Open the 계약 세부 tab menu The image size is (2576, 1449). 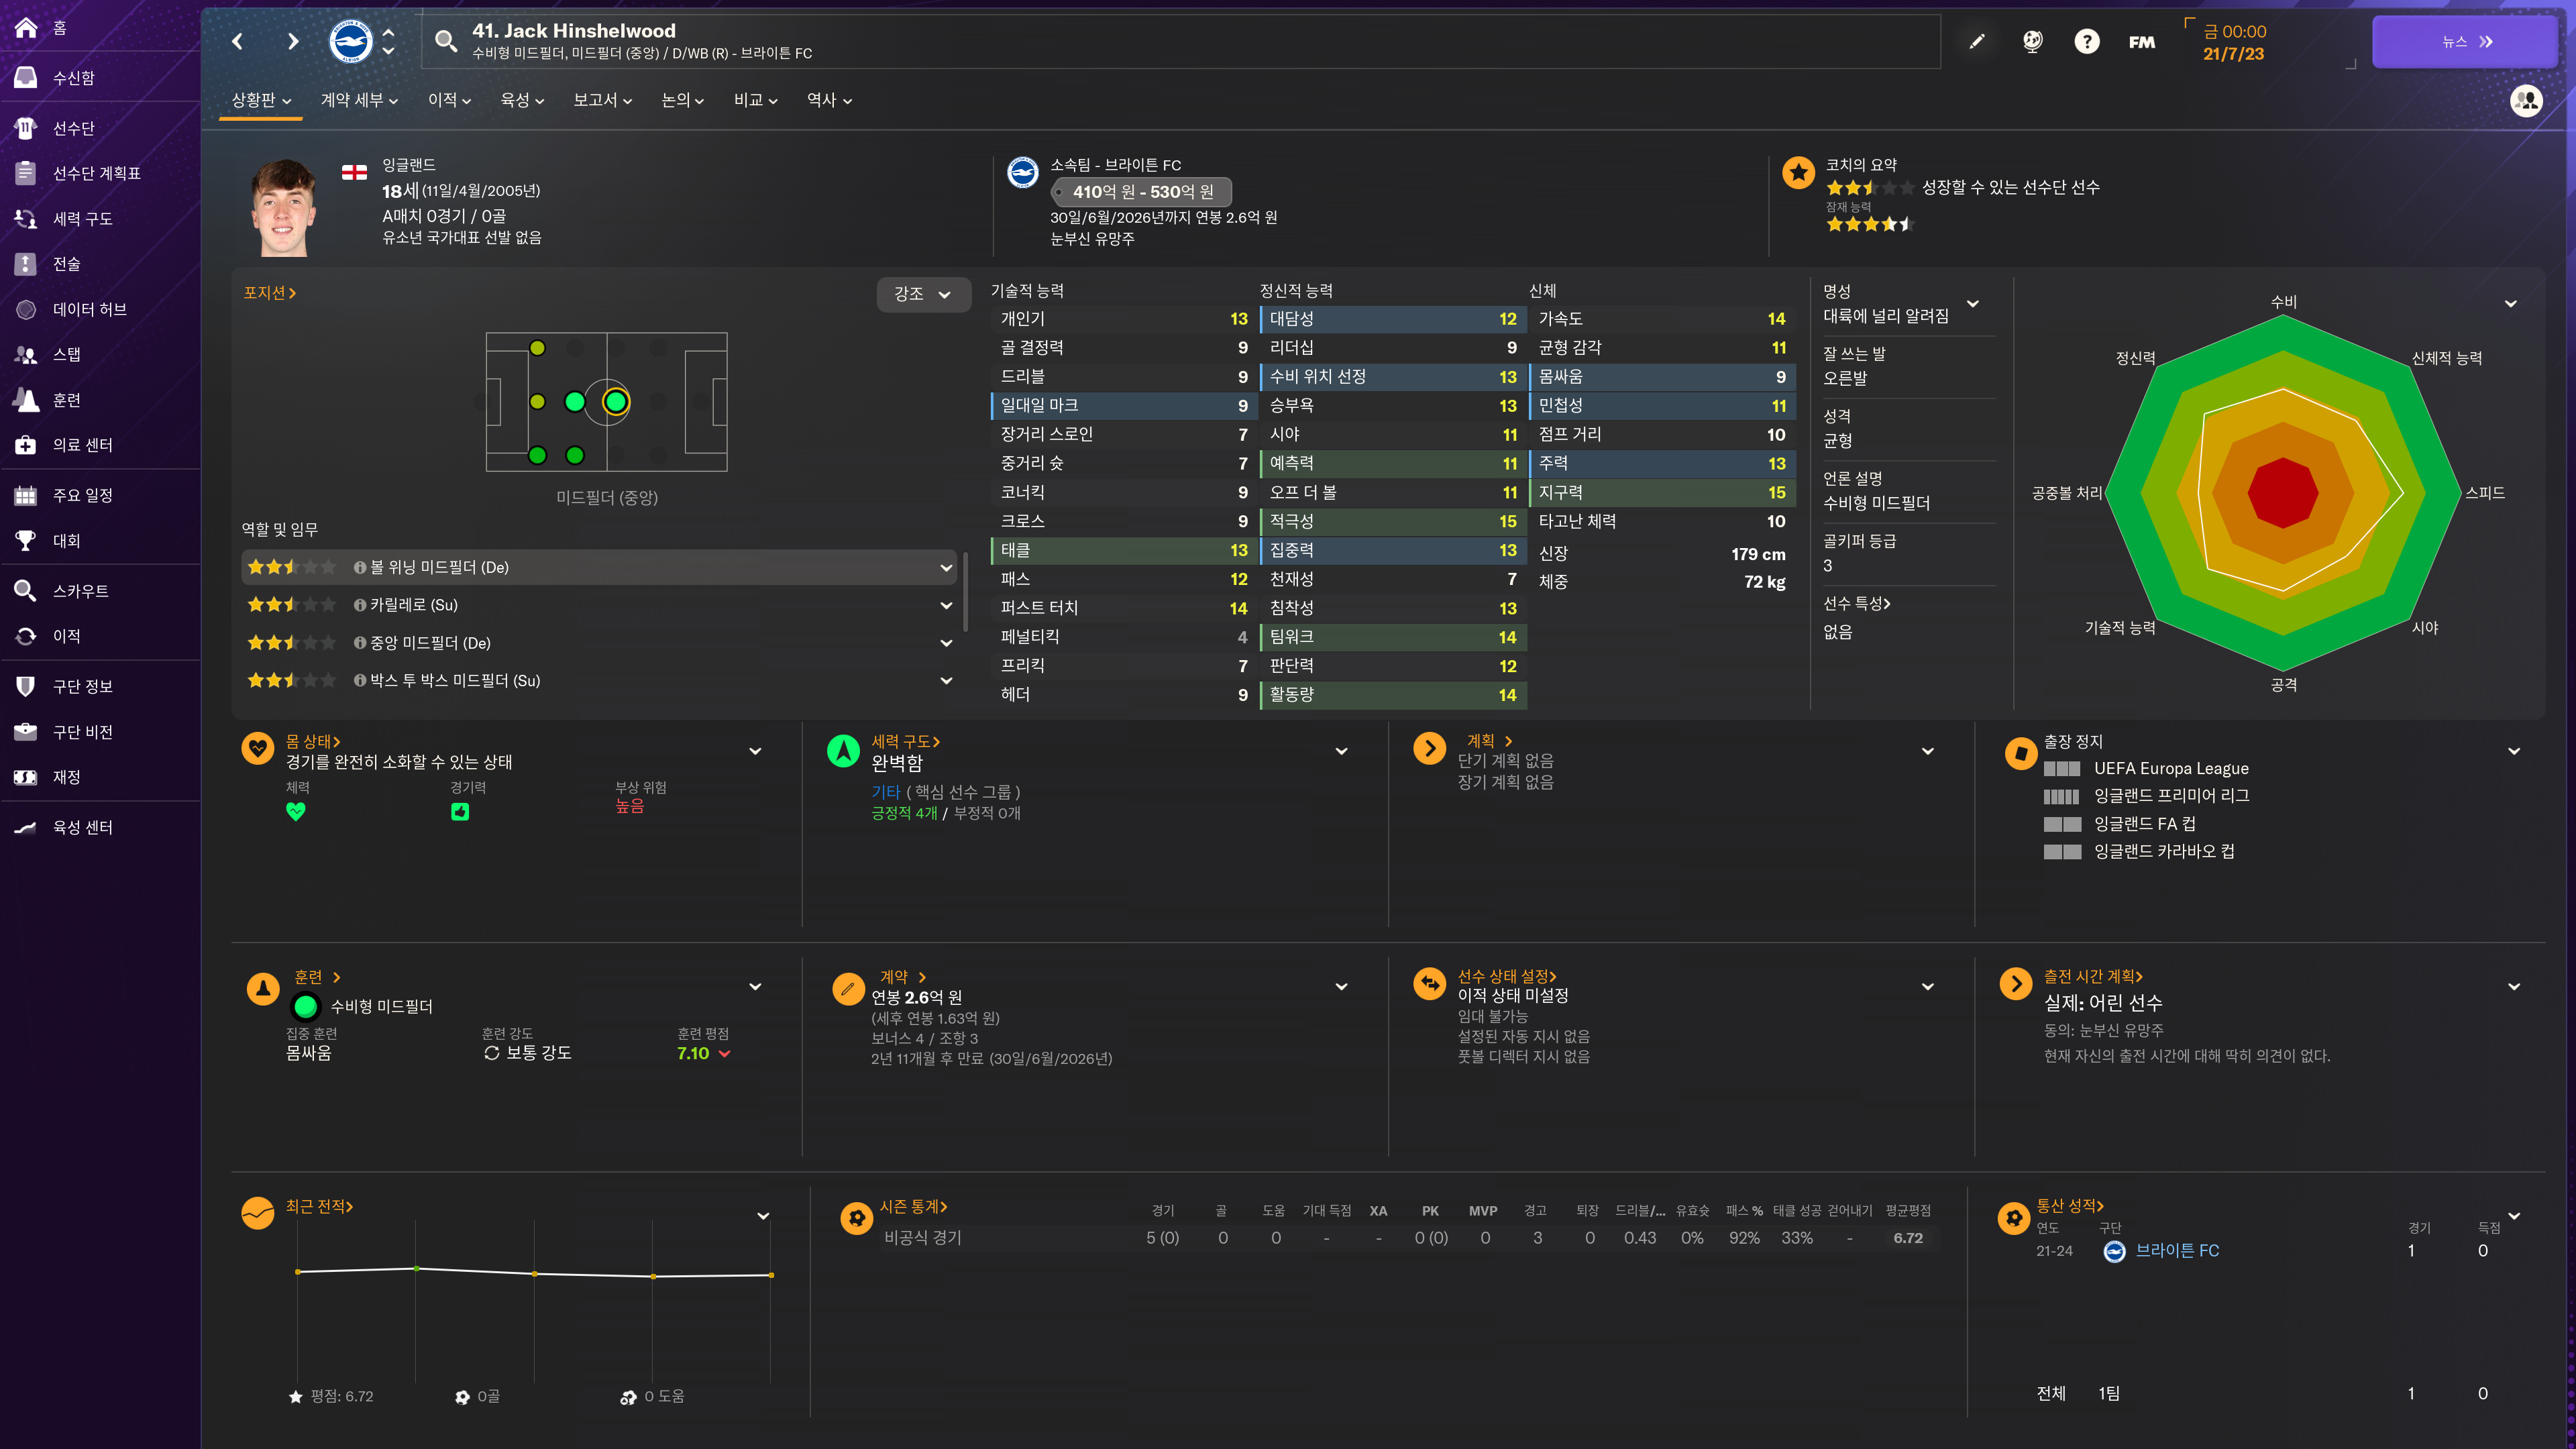[x=359, y=100]
